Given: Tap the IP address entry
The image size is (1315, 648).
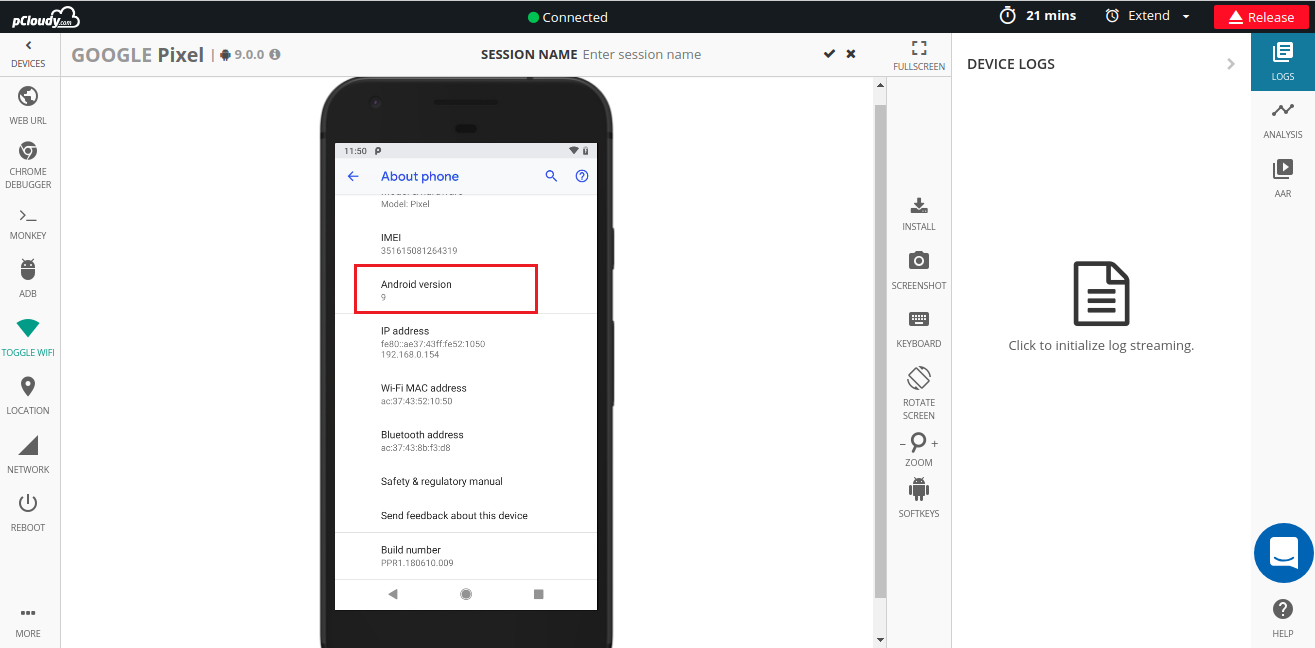Looking at the screenshot, I should point(466,342).
